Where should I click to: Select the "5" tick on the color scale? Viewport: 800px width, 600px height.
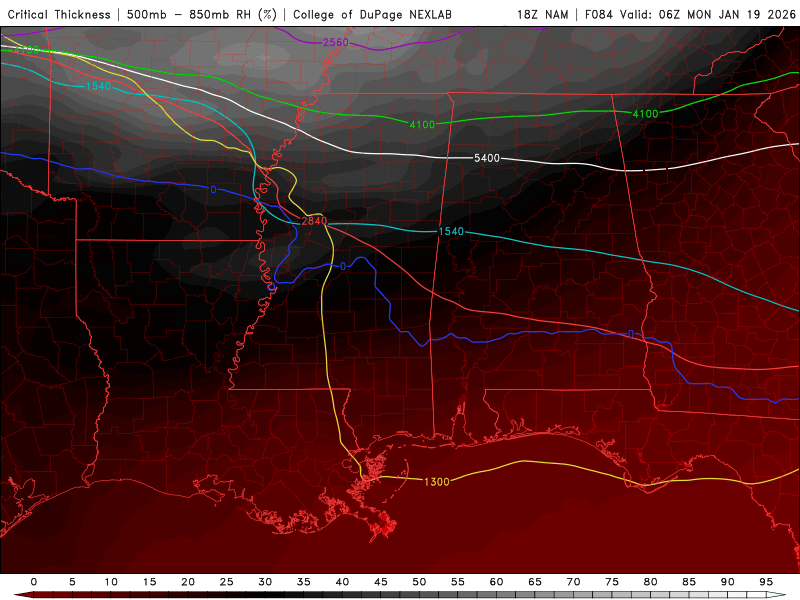tap(72, 582)
